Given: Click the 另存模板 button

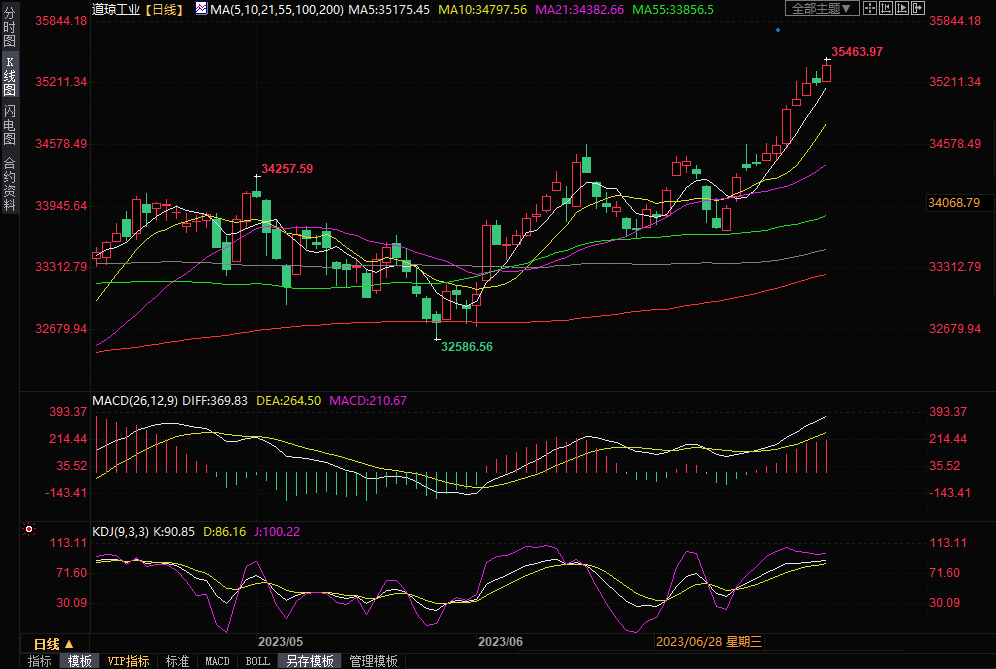Looking at the screenshot, I should pyautogui.click(x=308, y=661).
